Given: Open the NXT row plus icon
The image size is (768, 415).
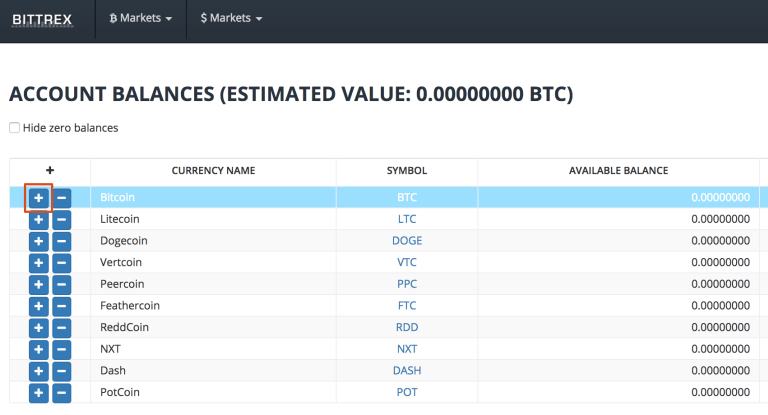Looking at the screenshot, I should pyautogui.click(x=39, y=350).
